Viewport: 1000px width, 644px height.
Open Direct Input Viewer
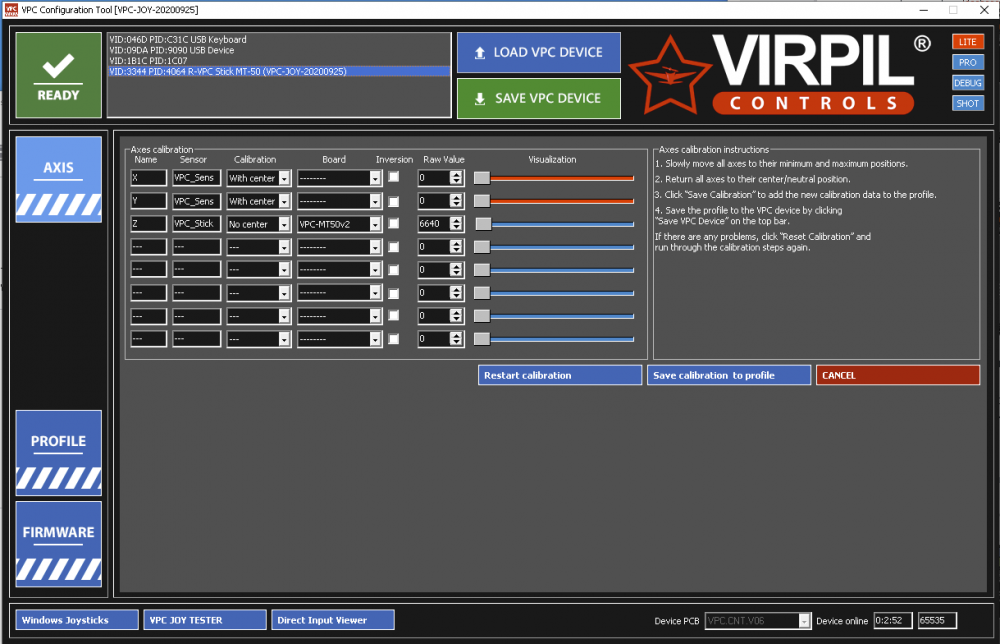333,620
